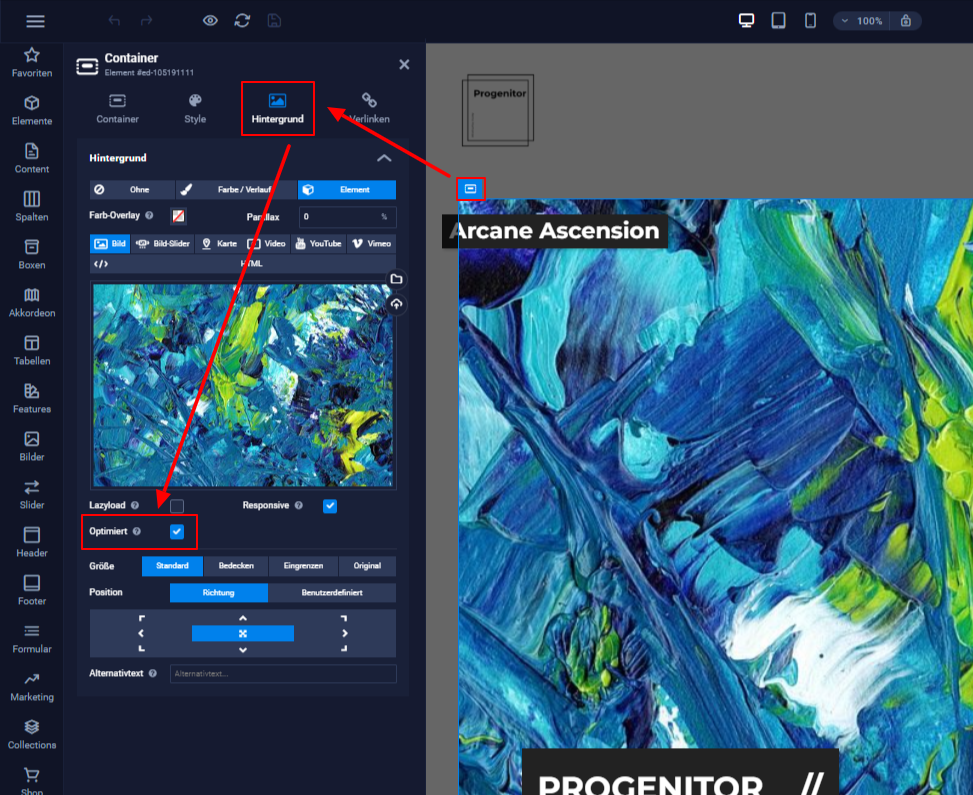Click the background image thumbnail
The width and height of the screenshot is (973, 795).
click(243, 385)
